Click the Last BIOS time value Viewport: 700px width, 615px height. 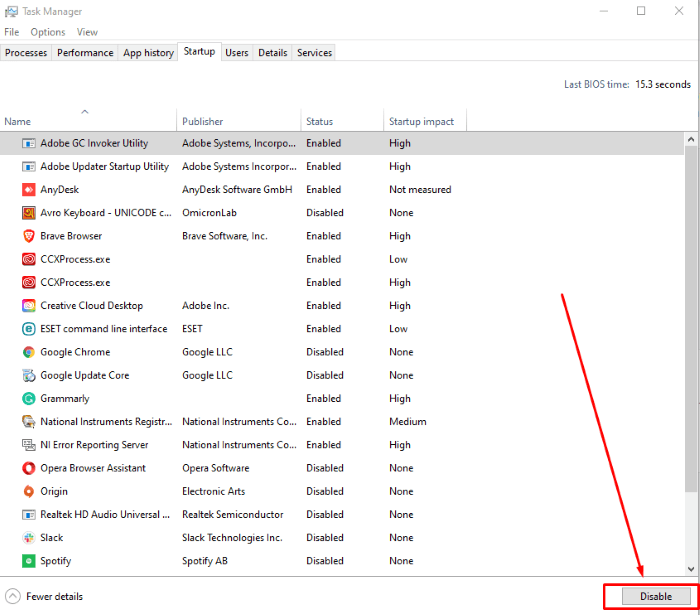[x=662, y=84]
